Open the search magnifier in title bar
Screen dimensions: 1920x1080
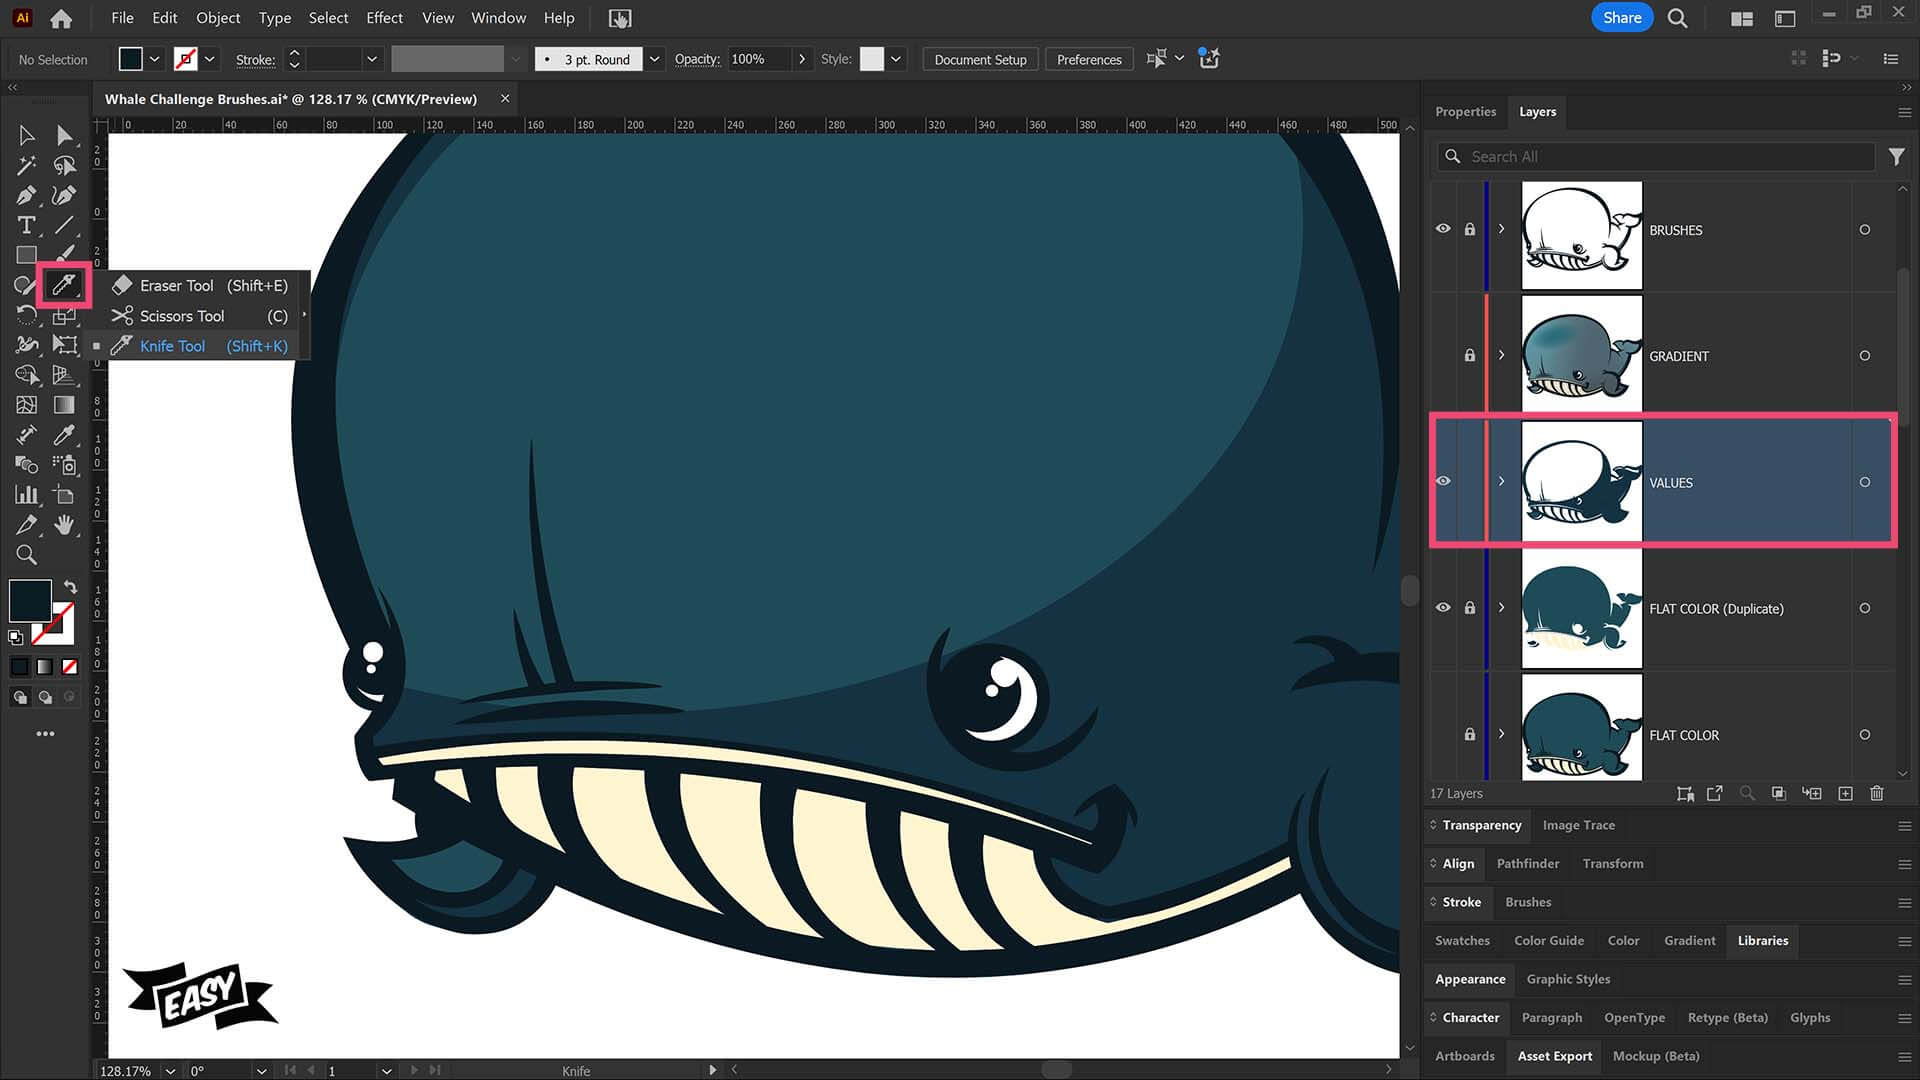(x=1678, y=18)
